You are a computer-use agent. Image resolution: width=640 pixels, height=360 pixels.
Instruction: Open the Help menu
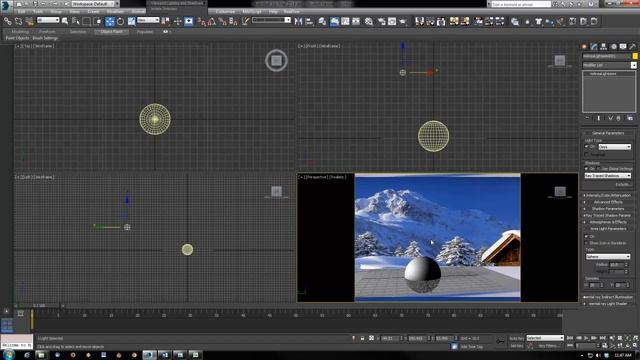point(273,11)
